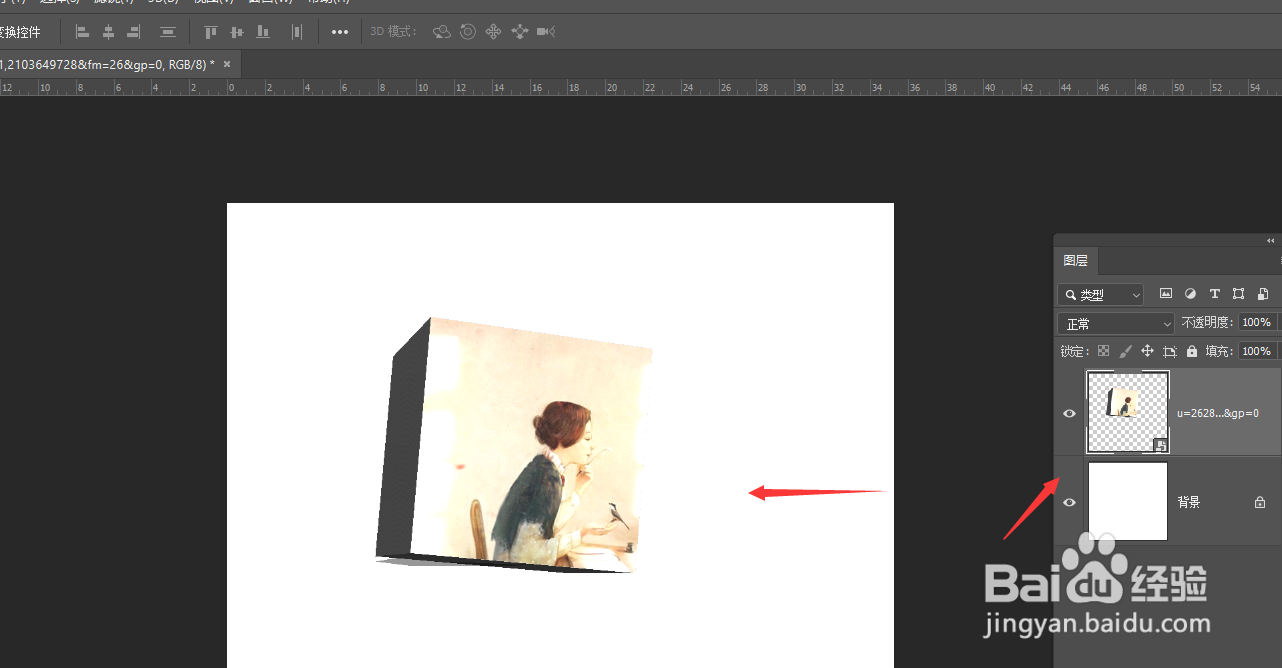Align left edges in options bar

click(82, 32)
